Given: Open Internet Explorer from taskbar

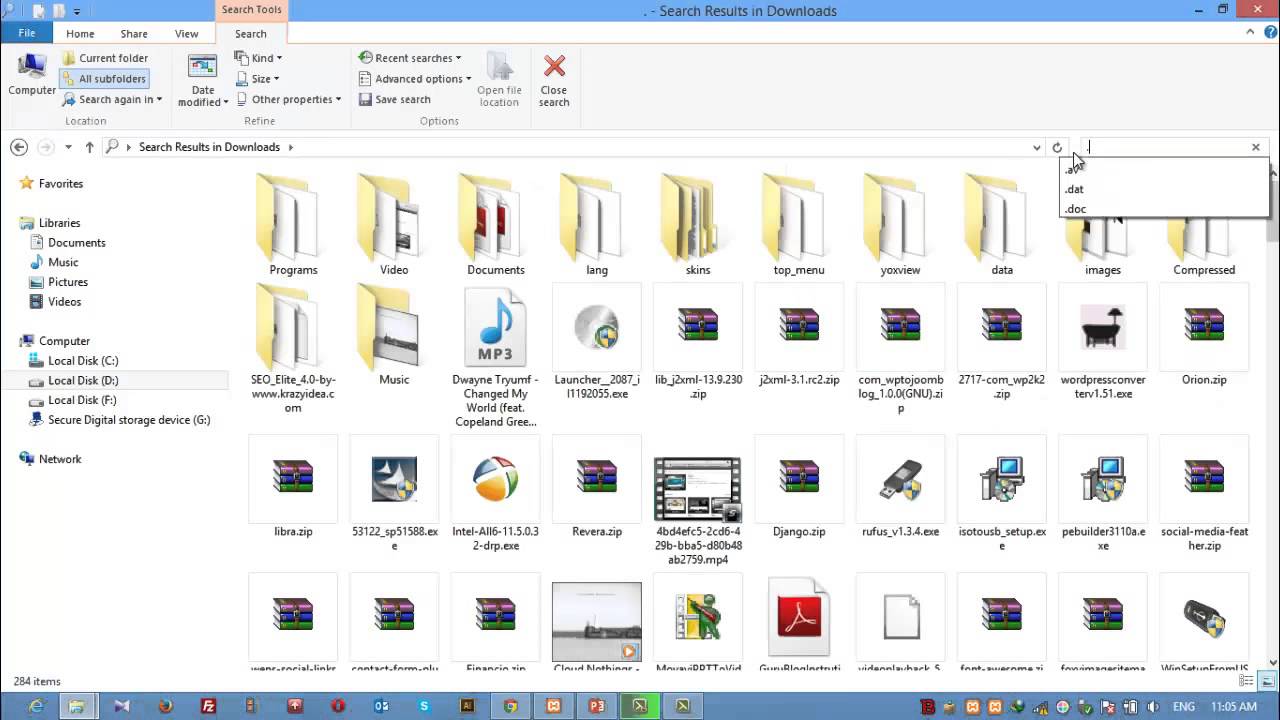Looking at the screenshot, I should tap(35, 706).
